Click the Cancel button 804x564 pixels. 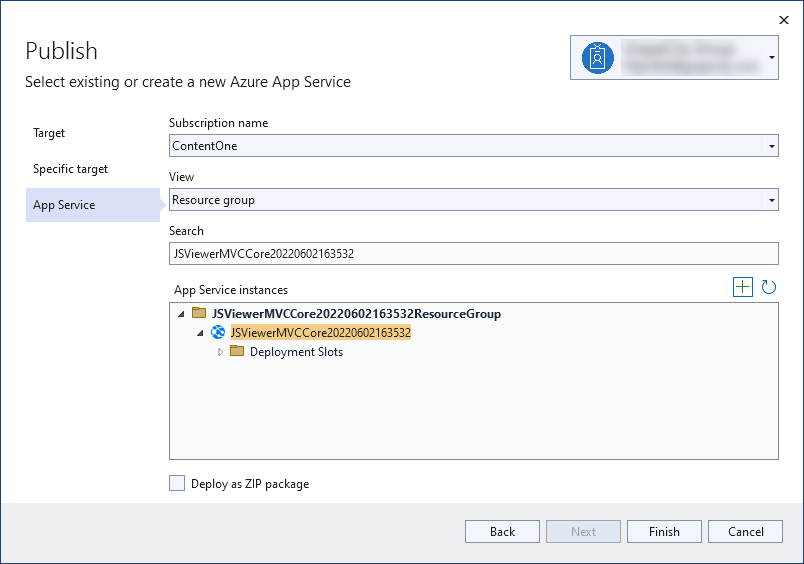(x=745, y=531)
